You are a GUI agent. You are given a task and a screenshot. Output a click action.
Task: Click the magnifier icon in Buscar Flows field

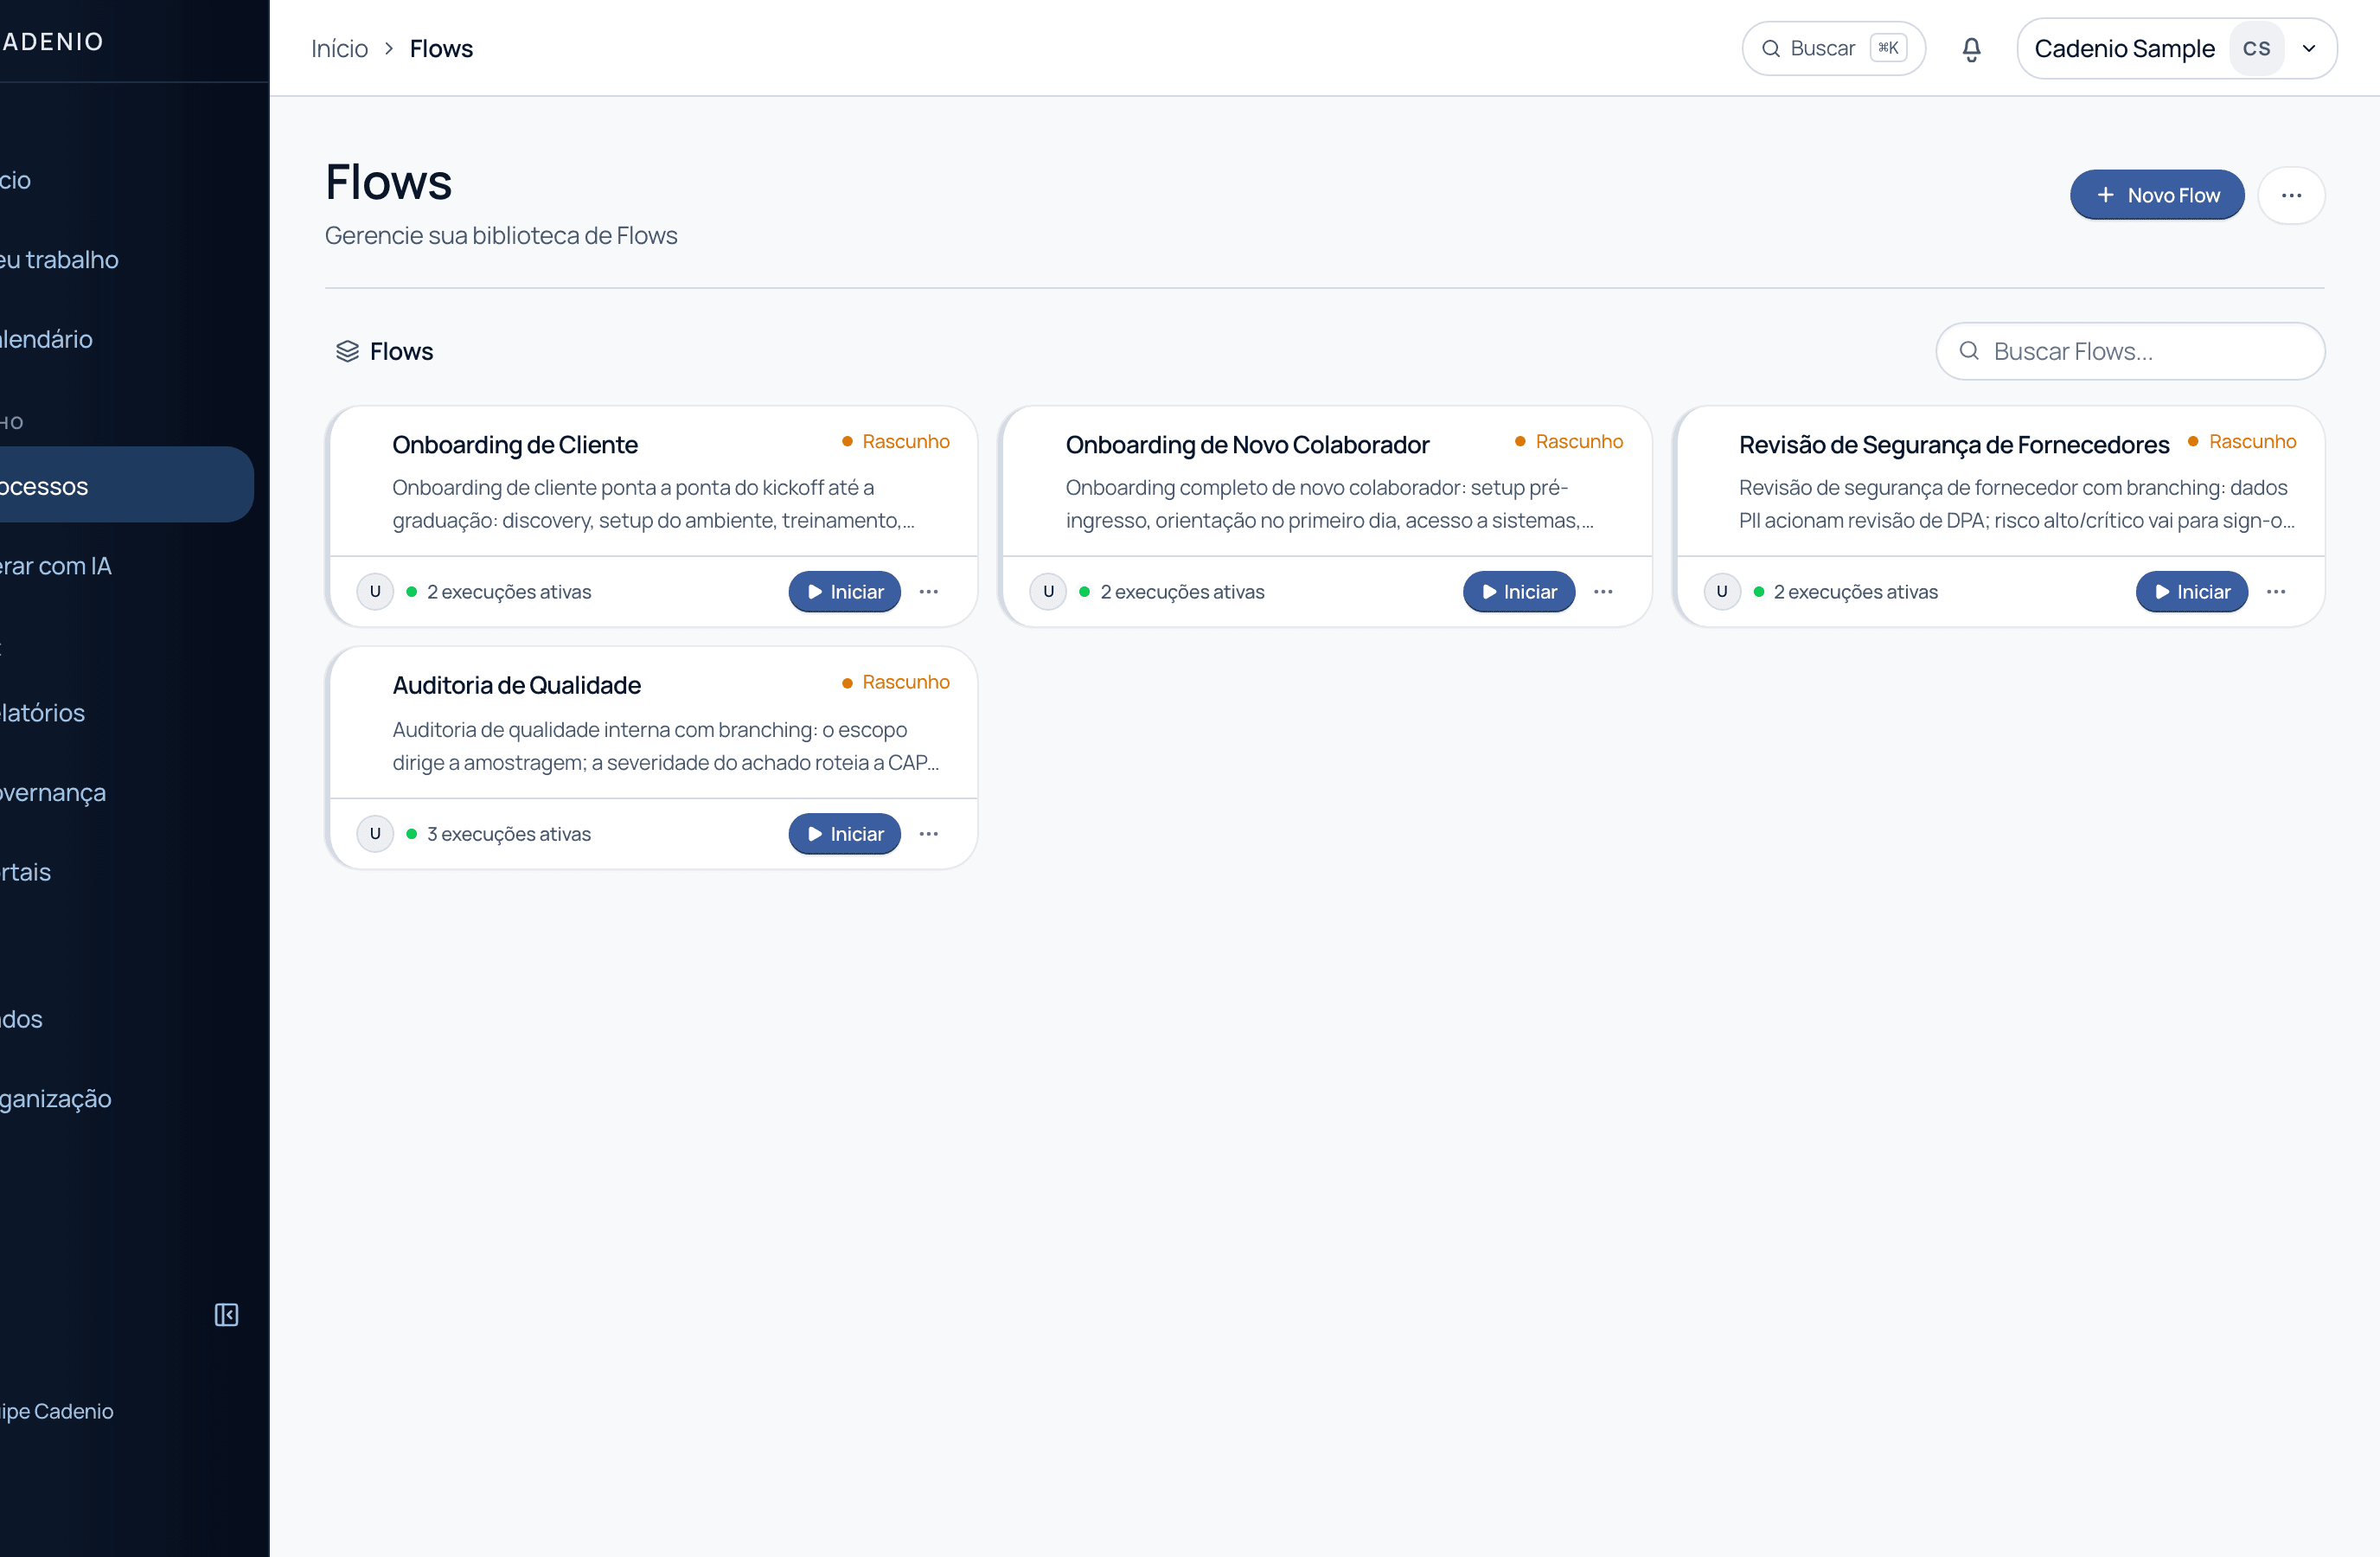point(1968,351)
